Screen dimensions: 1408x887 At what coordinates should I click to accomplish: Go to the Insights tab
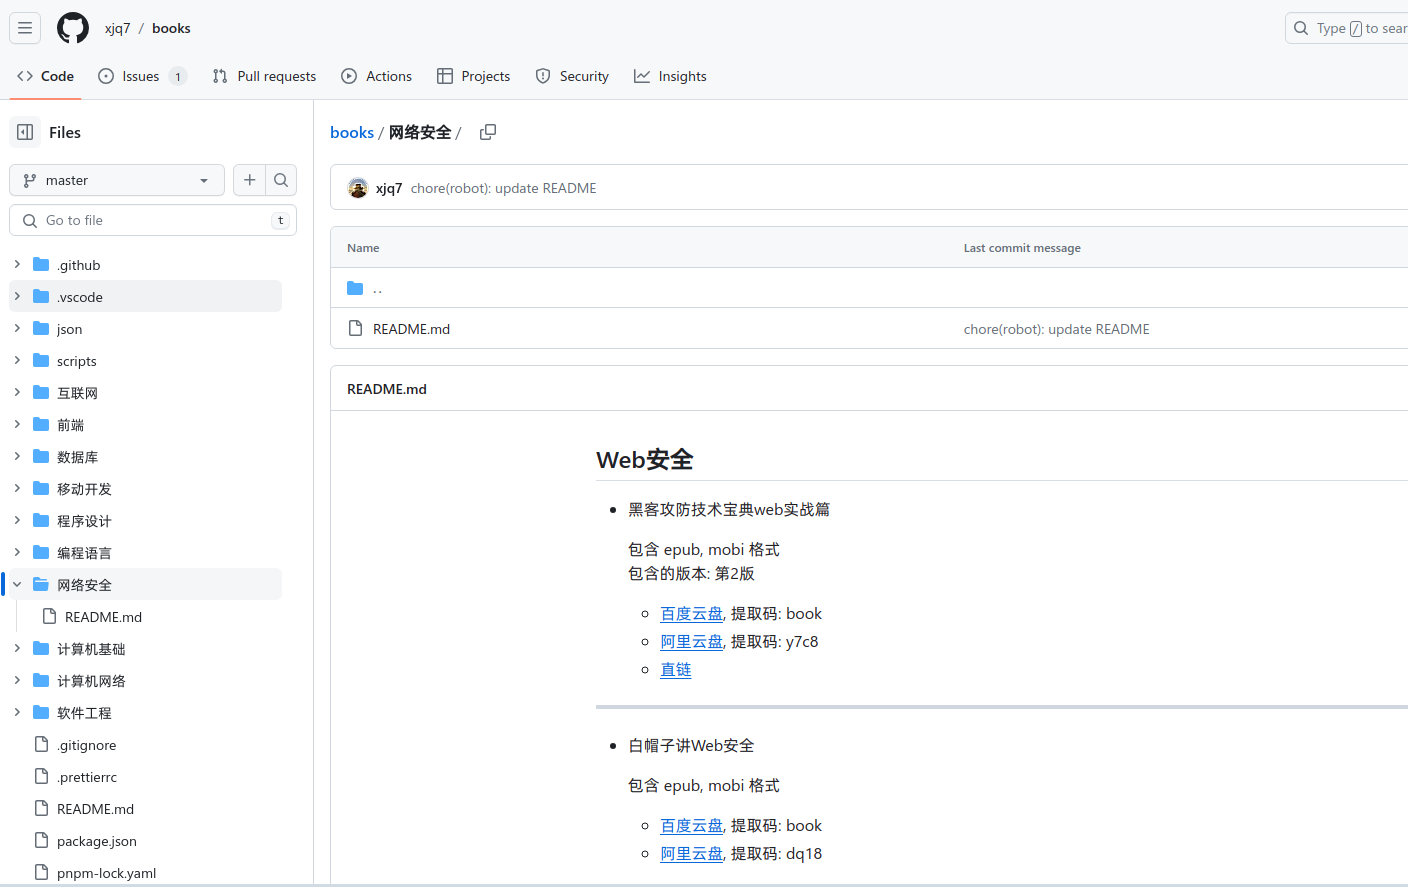click(x=670, y=76)
